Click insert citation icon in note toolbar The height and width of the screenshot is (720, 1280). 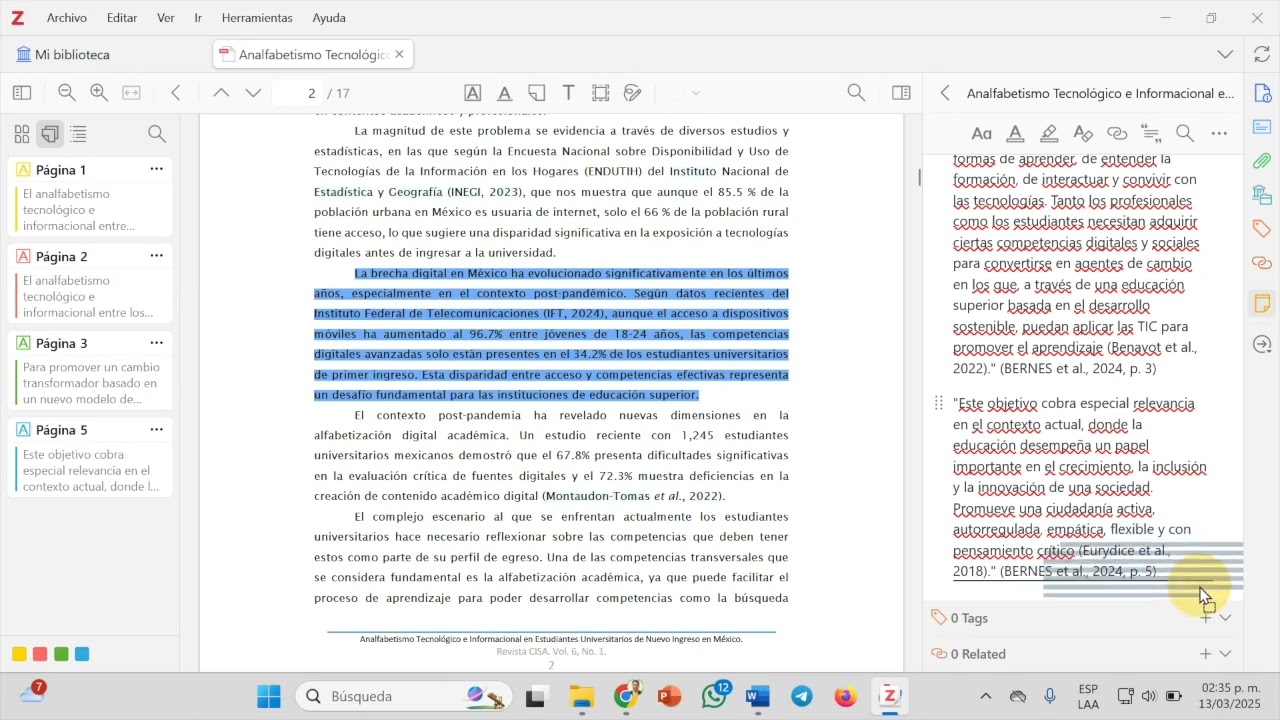1151,134
